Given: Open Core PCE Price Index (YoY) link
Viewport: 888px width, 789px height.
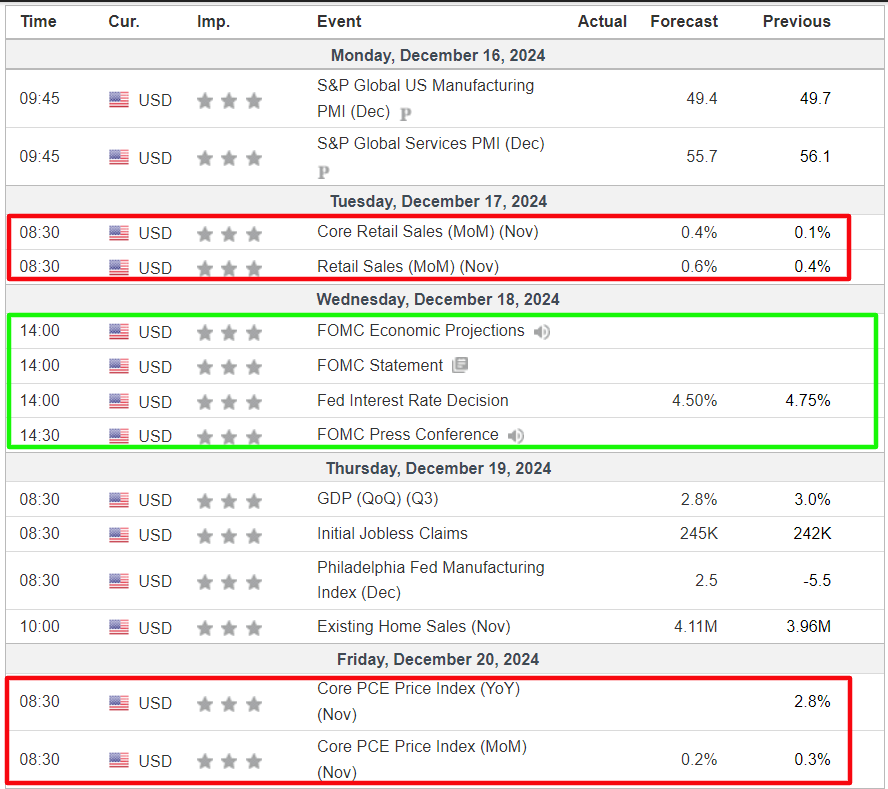Looking at the screenshot, I should click(x=419, y=701).
